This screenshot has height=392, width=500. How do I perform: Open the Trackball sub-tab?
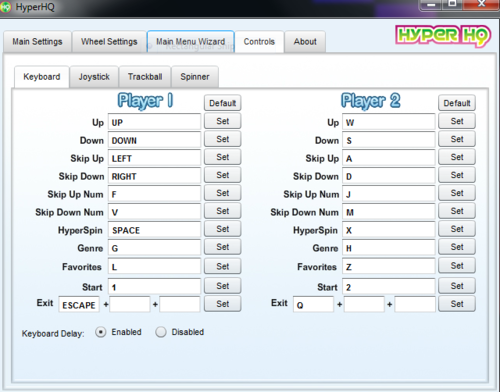[145, 77]
